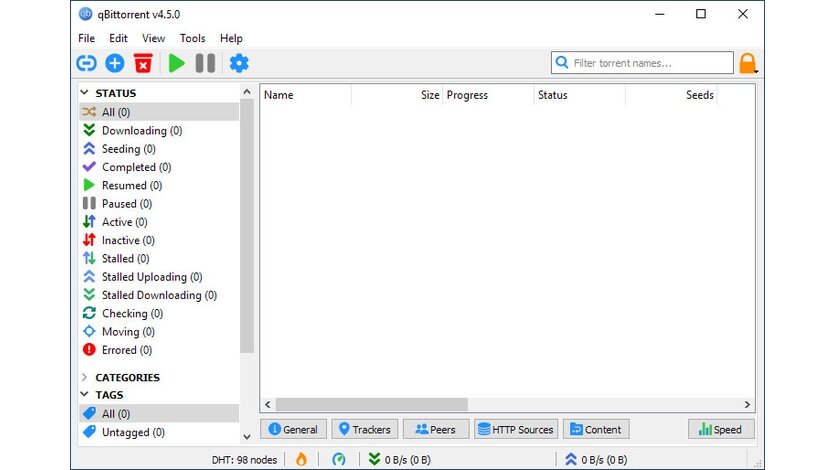Viewport: 836px width, 470px height.
Task: Select the Downloading (0) filter
Action: click(x=159, y=131)
